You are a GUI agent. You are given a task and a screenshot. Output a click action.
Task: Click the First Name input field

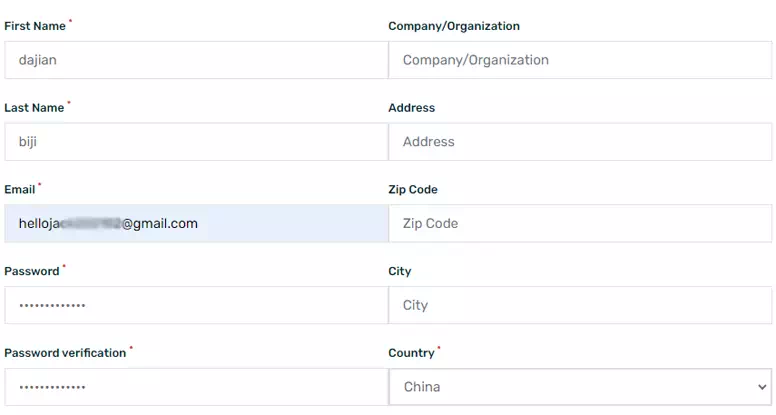click(x=195, y=60)
